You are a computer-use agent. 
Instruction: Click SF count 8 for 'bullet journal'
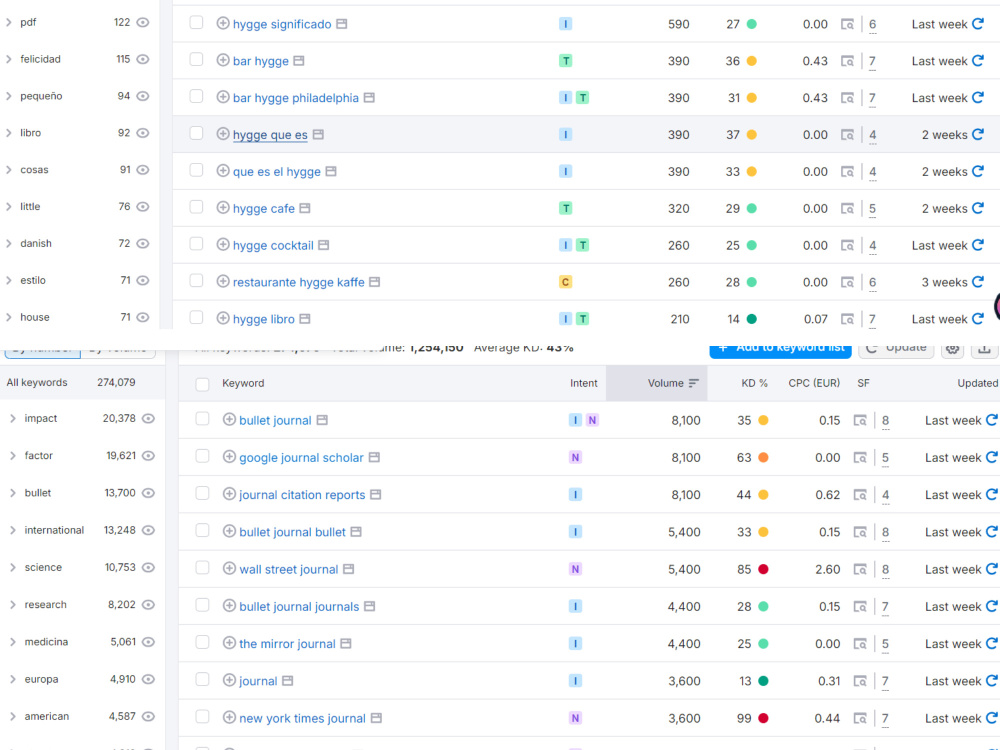(x=885, y=421)
